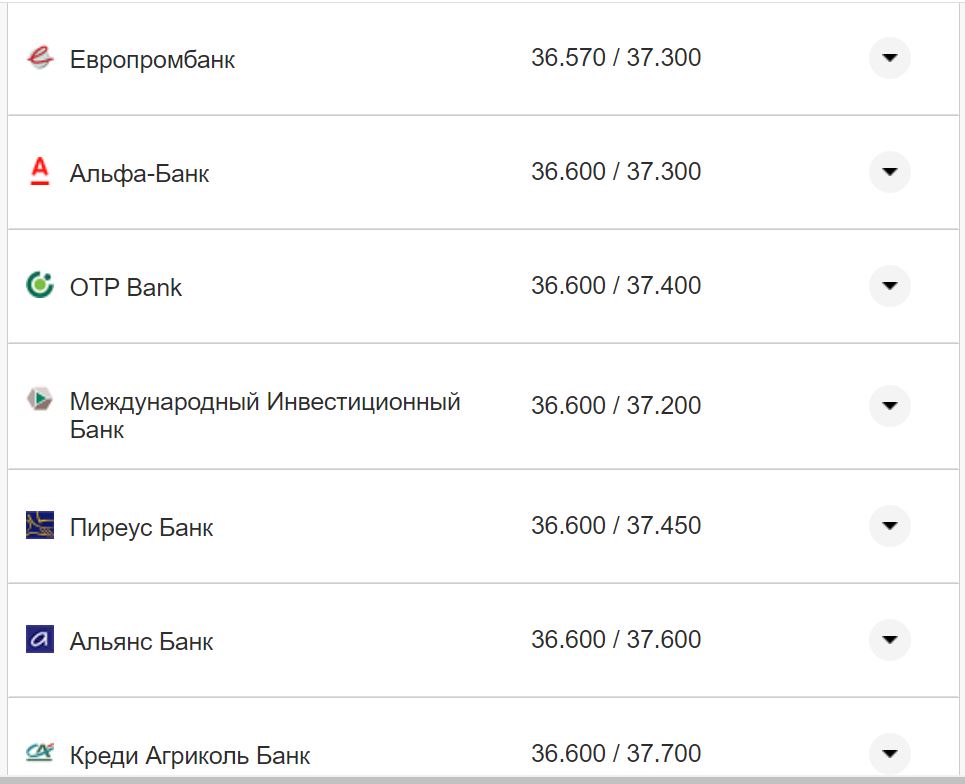Click the OTP Bank green logo
The image size is (965, 784).
coord(37,285)
